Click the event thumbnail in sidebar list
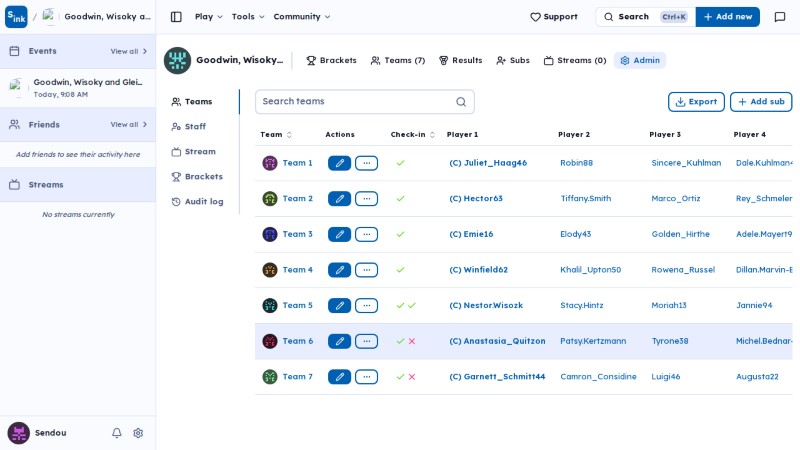800x450 pixels. 17,88
